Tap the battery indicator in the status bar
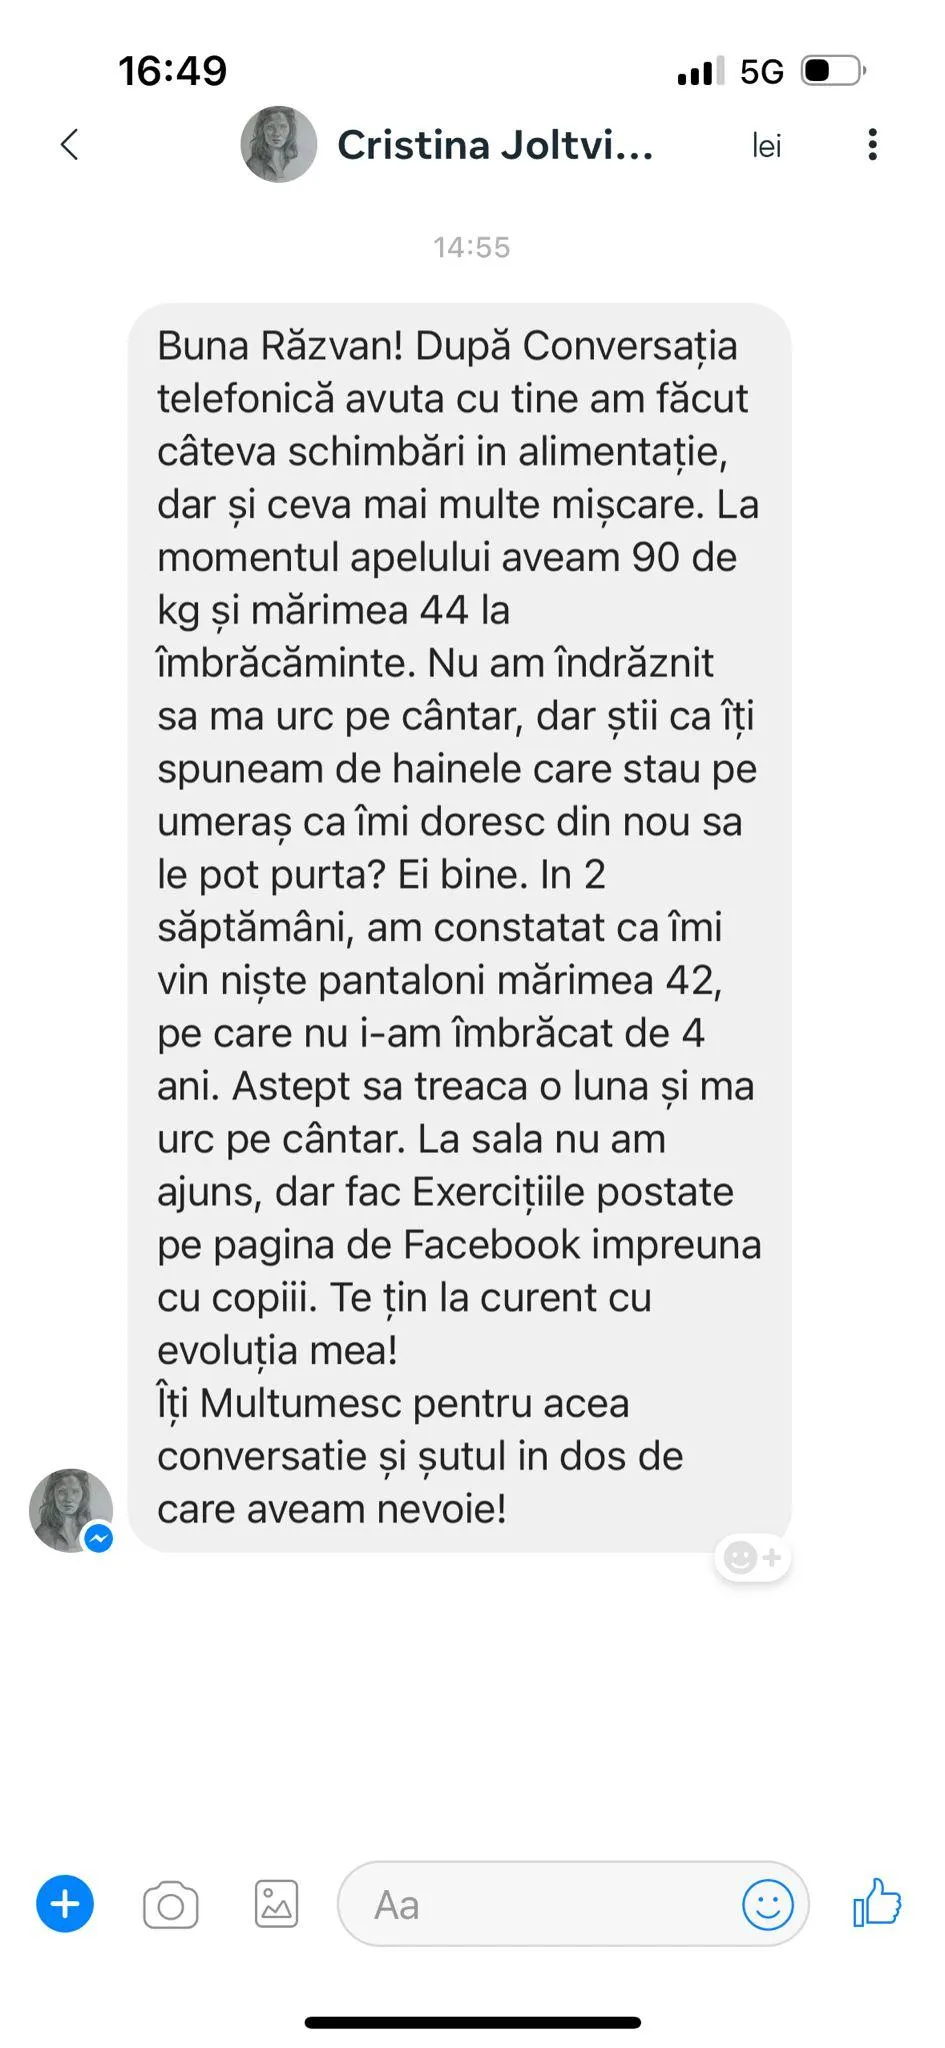The width and height of the screenshot is (945, 2048). click(833, 71)
